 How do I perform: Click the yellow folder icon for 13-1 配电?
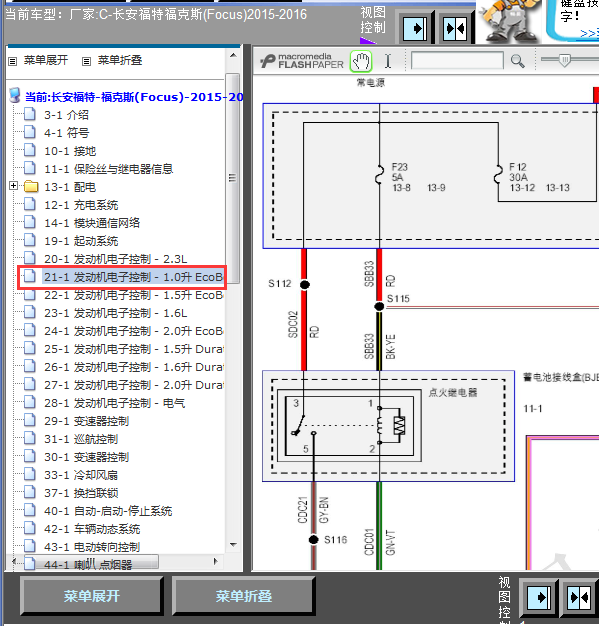click(31, 186)
